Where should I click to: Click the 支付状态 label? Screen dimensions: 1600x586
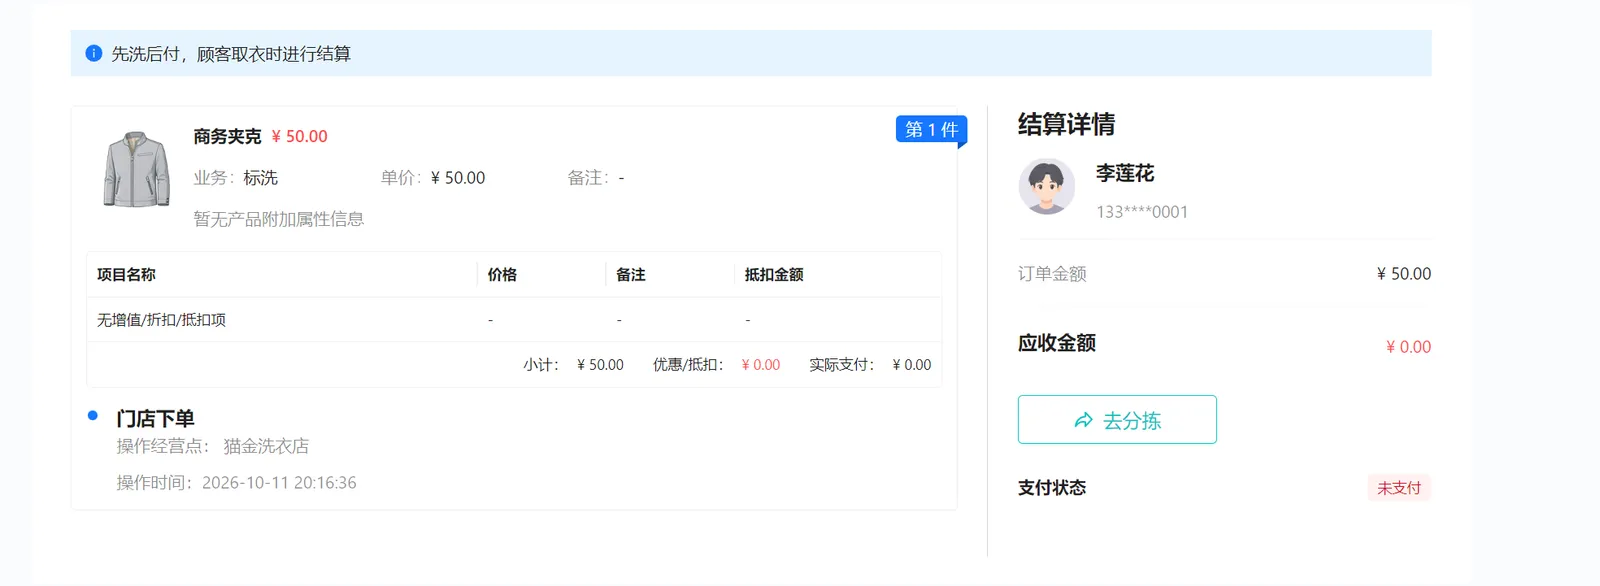coord(1052,488)
